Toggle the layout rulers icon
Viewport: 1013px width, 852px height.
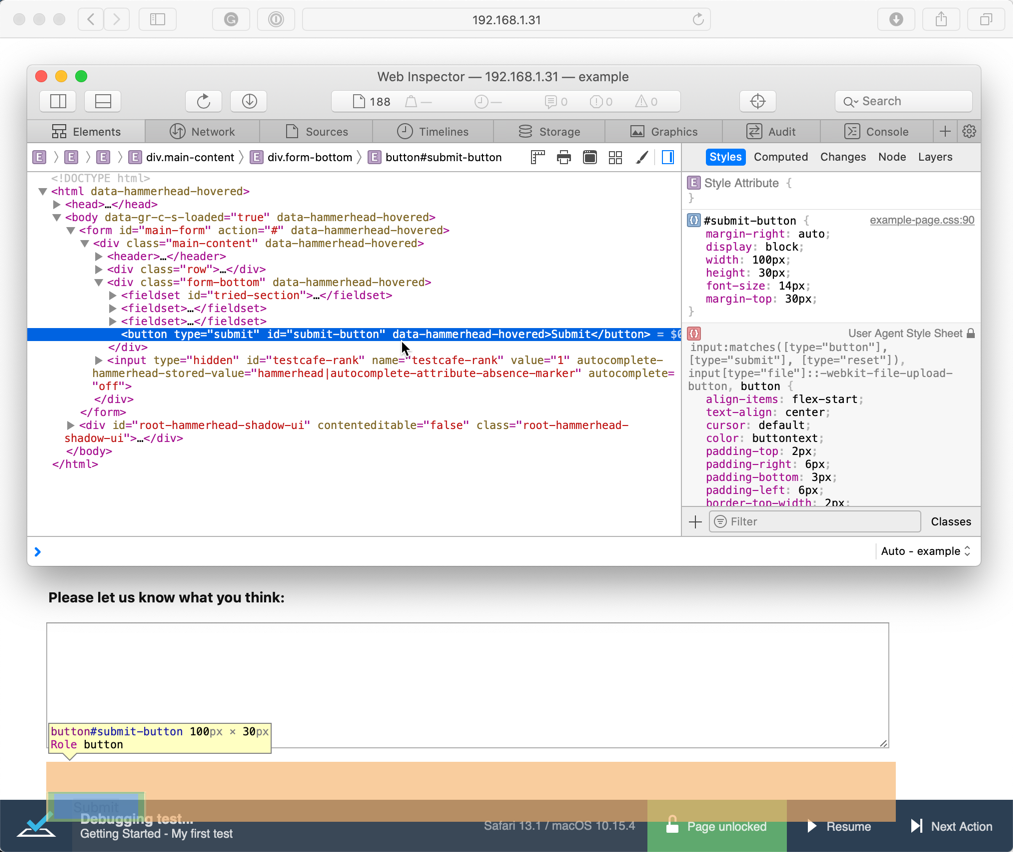pos(538,157)
